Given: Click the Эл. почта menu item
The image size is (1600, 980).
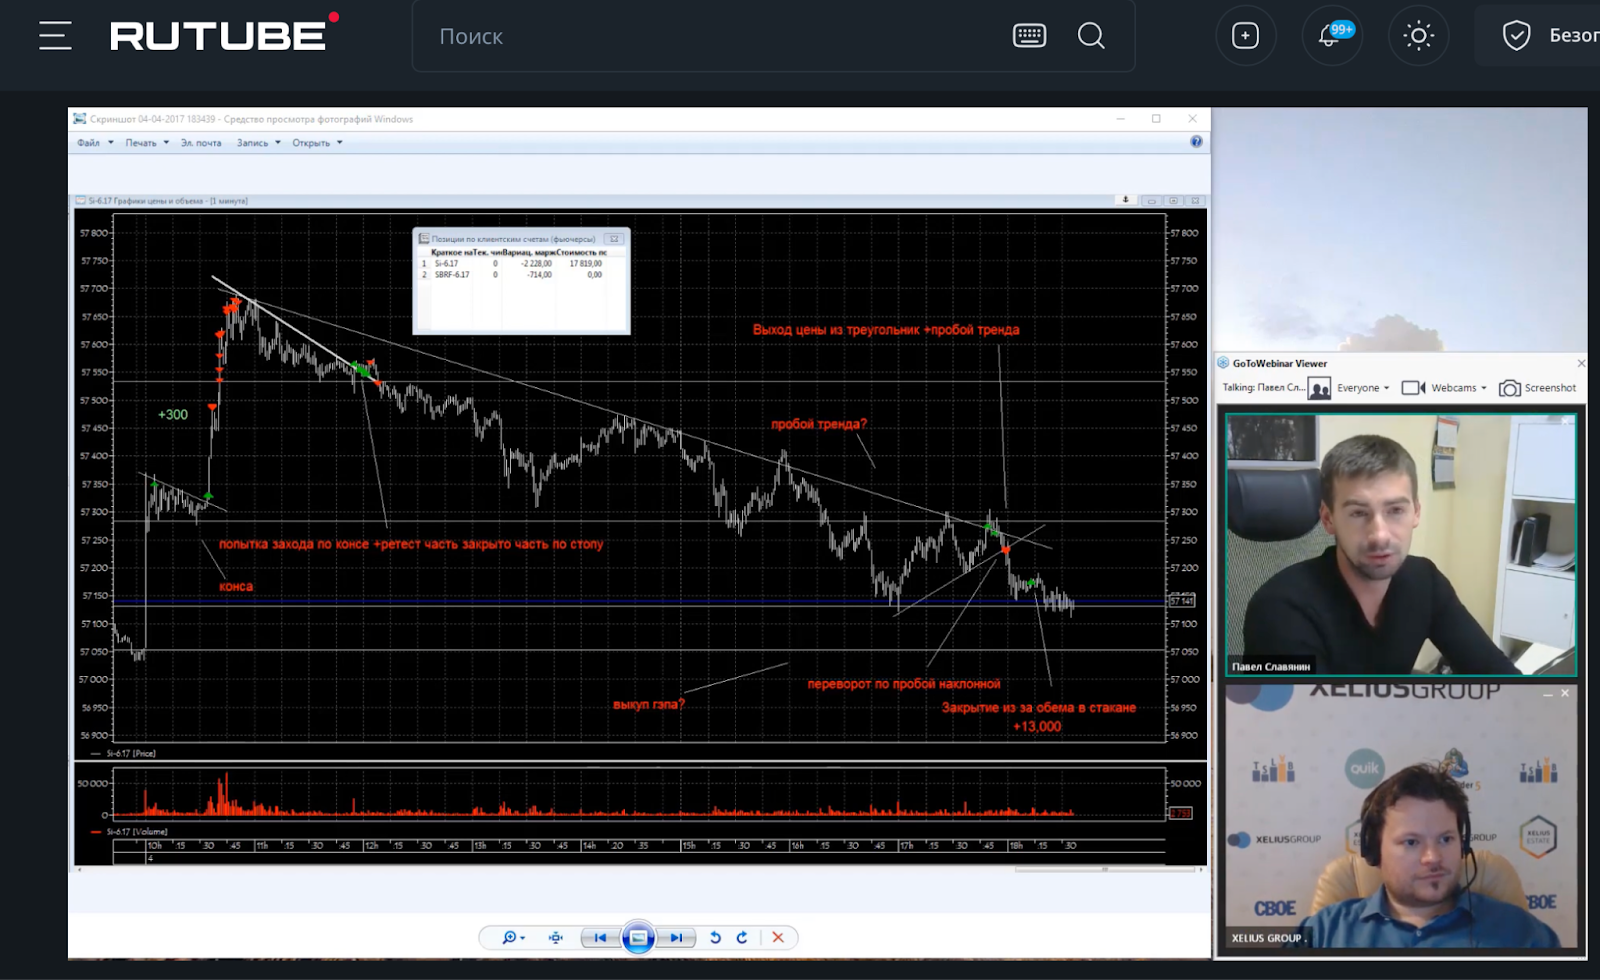Looking at the screenshot, I should (x=201, y=143).
